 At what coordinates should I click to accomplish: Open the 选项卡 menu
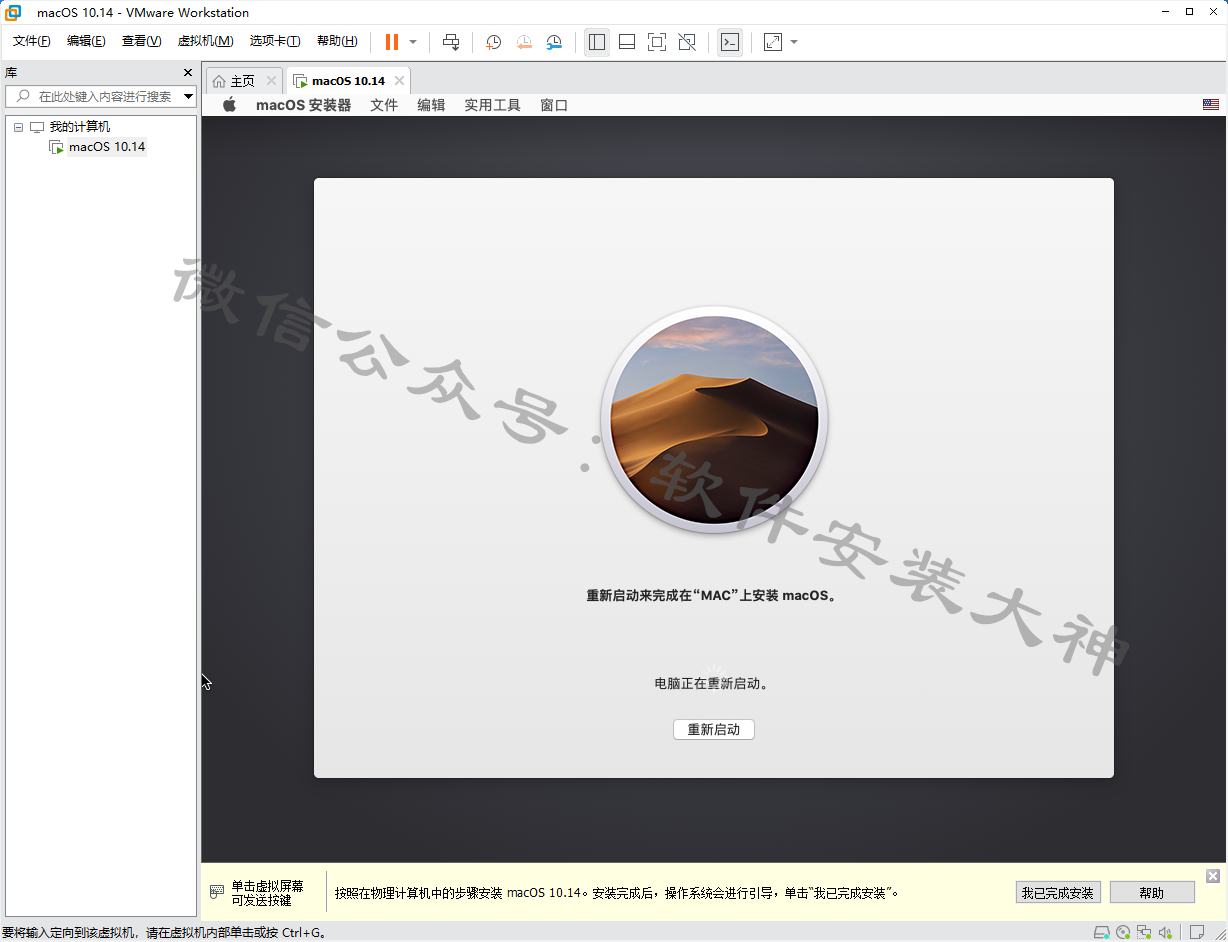(275, 41)
